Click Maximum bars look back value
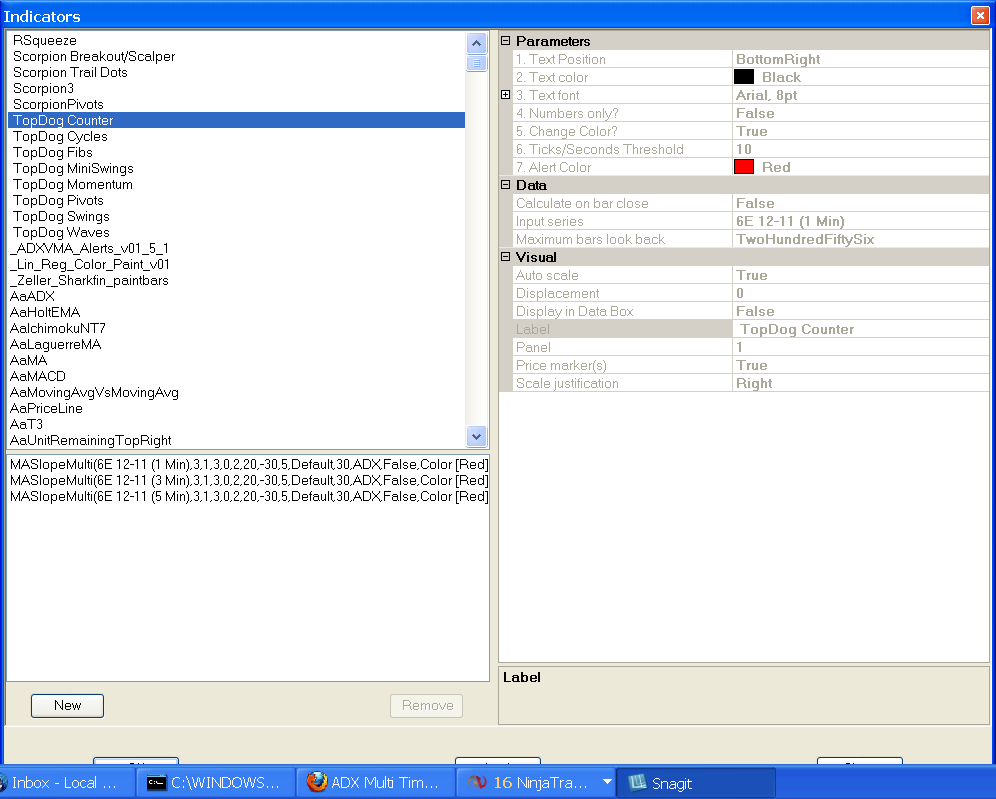This screenshot has height=799, width=996. (x=861, y=239)
